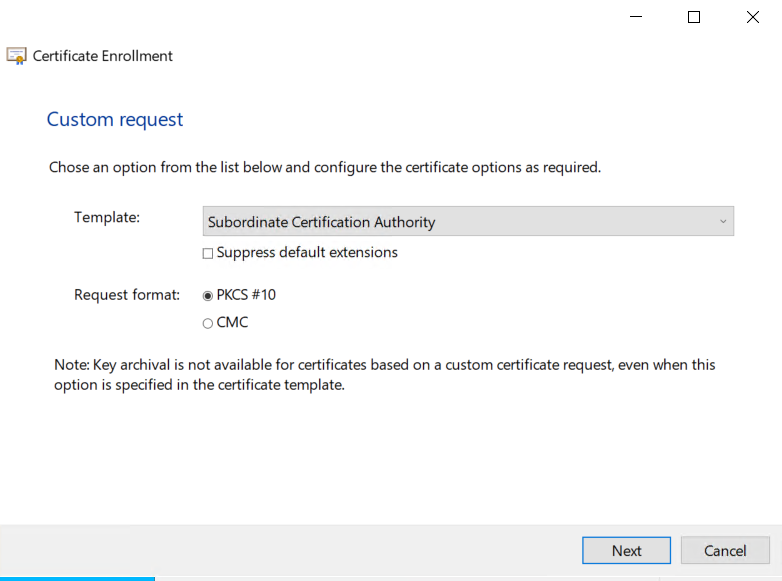Click the blue progress bar at the bottom
The width and height of the screenshot is (782, 581).
(x=77, y=578)
